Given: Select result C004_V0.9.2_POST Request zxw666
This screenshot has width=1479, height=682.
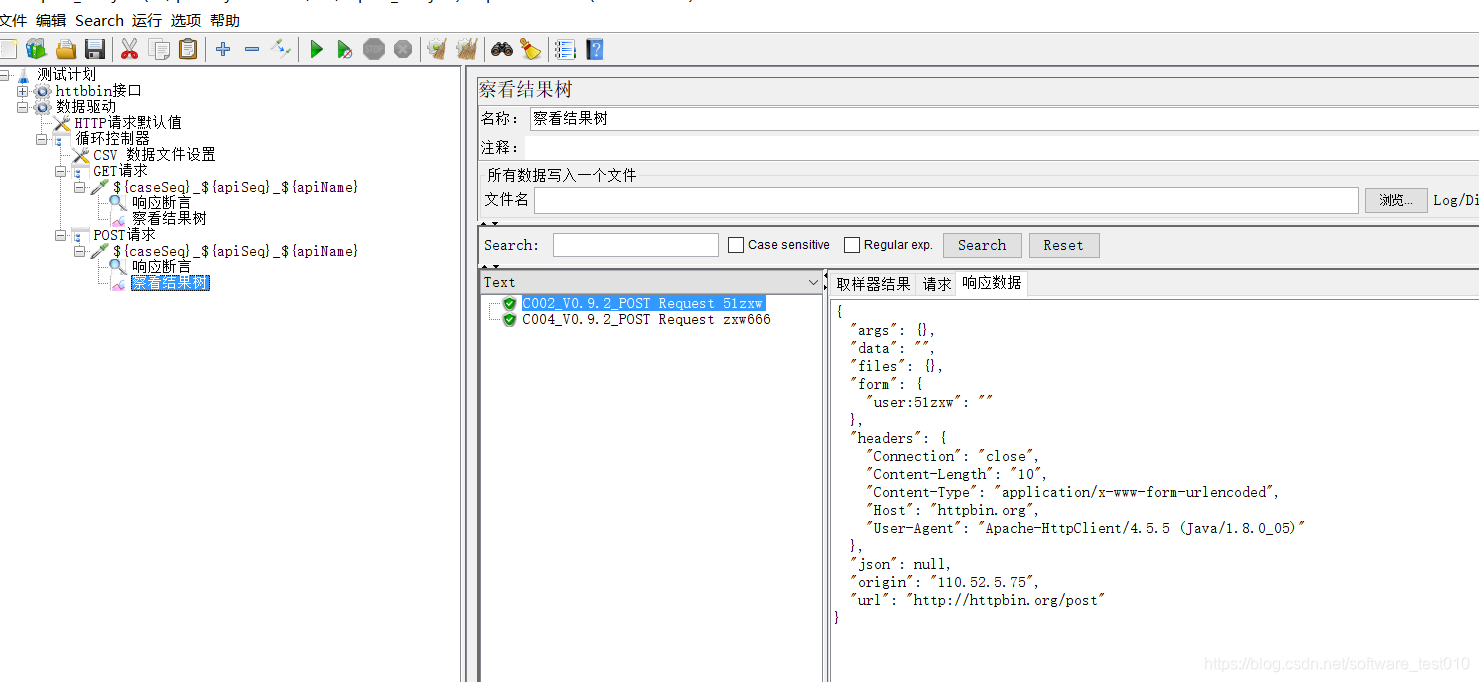Looking at the screenshot, I should [646, 320].
